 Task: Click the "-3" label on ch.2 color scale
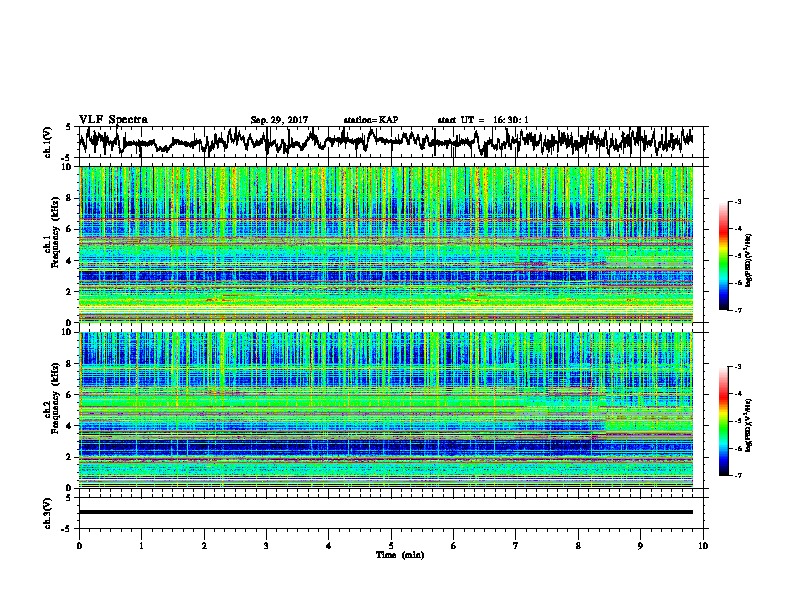click(x=737, y=367)
